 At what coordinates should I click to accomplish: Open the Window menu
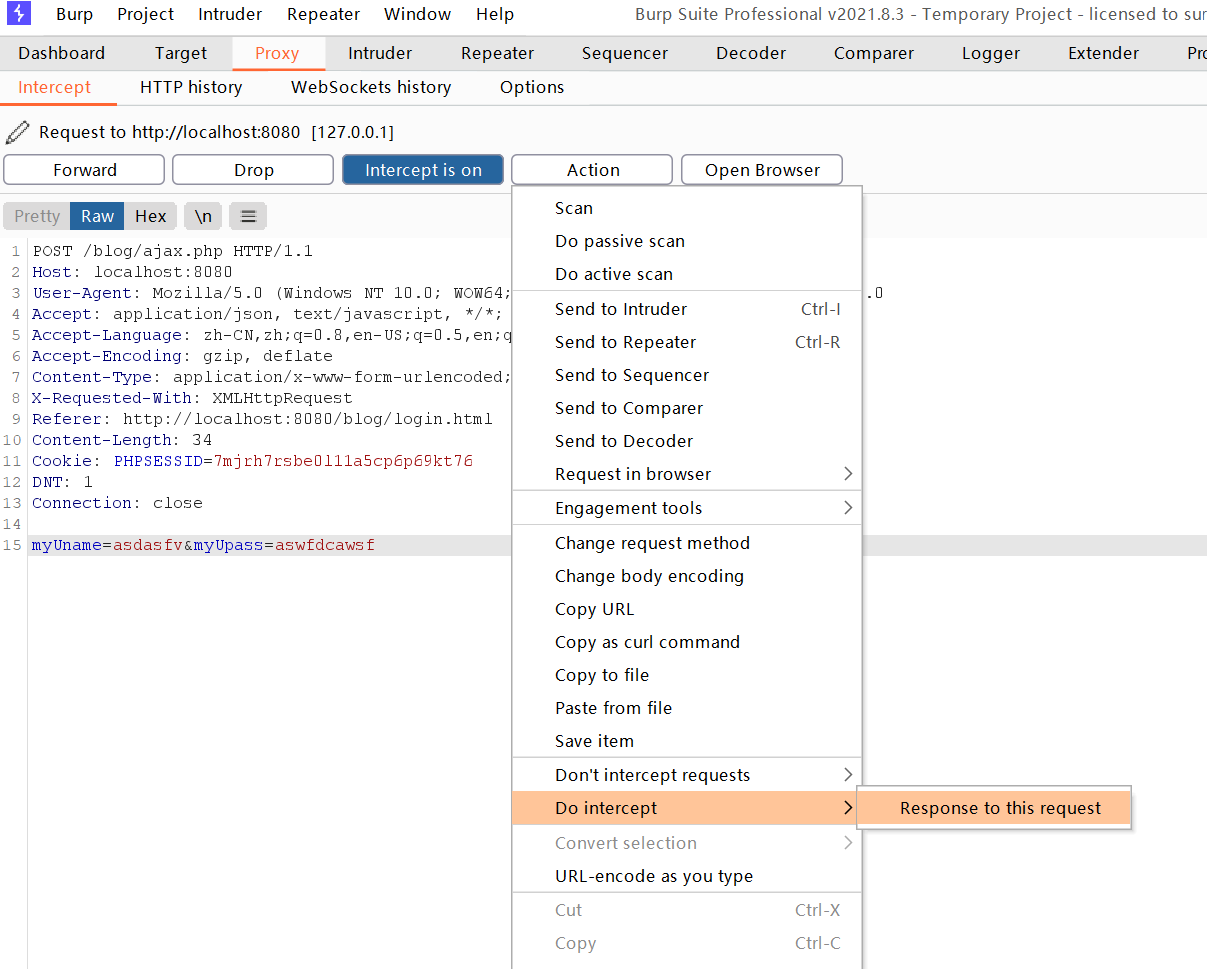[x=417, y=14]
